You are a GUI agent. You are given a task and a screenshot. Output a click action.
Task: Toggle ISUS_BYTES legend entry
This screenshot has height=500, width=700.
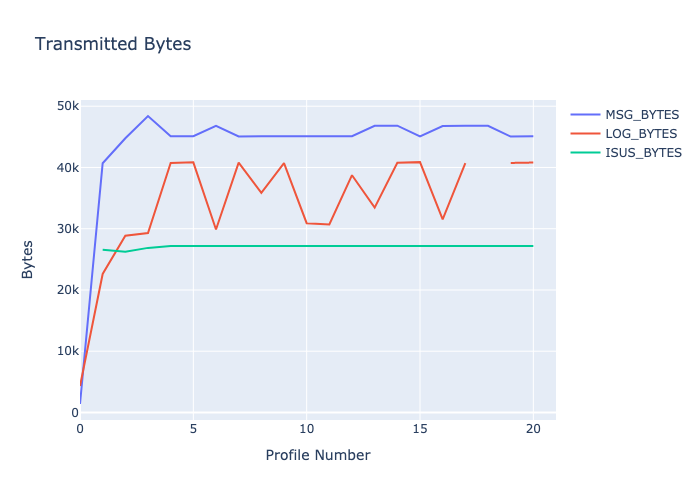pos(643,153)
